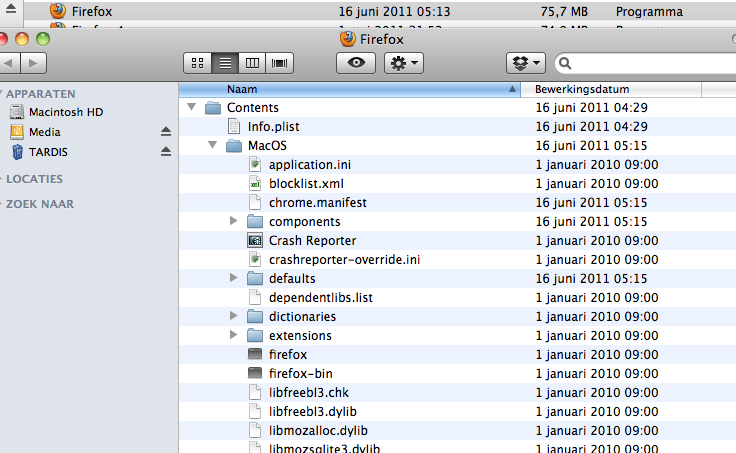
Task: Select the 'firefox-bin' file name
Action: coord(300,374)
